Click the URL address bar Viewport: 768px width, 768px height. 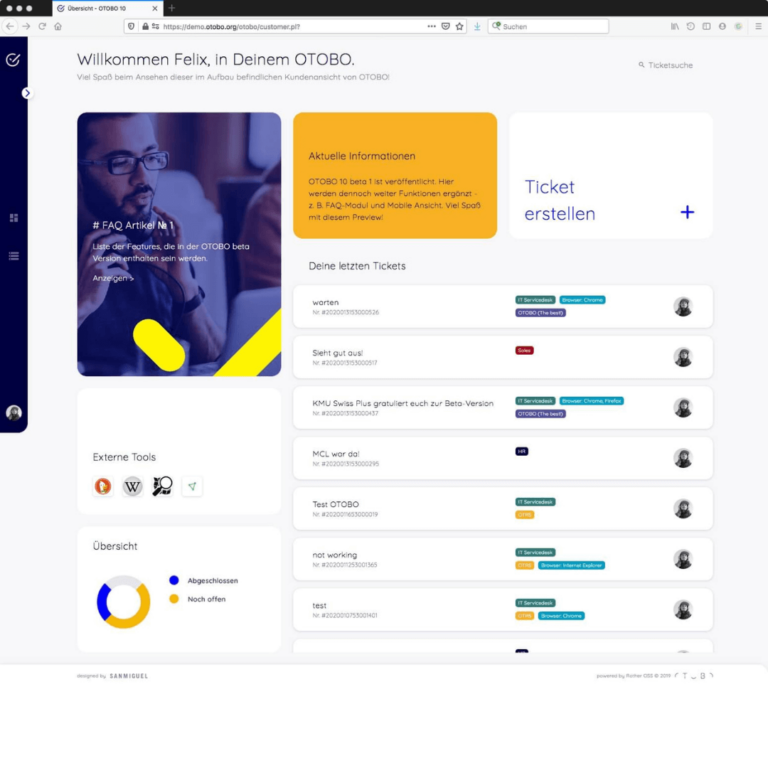(x=294, y=26)
